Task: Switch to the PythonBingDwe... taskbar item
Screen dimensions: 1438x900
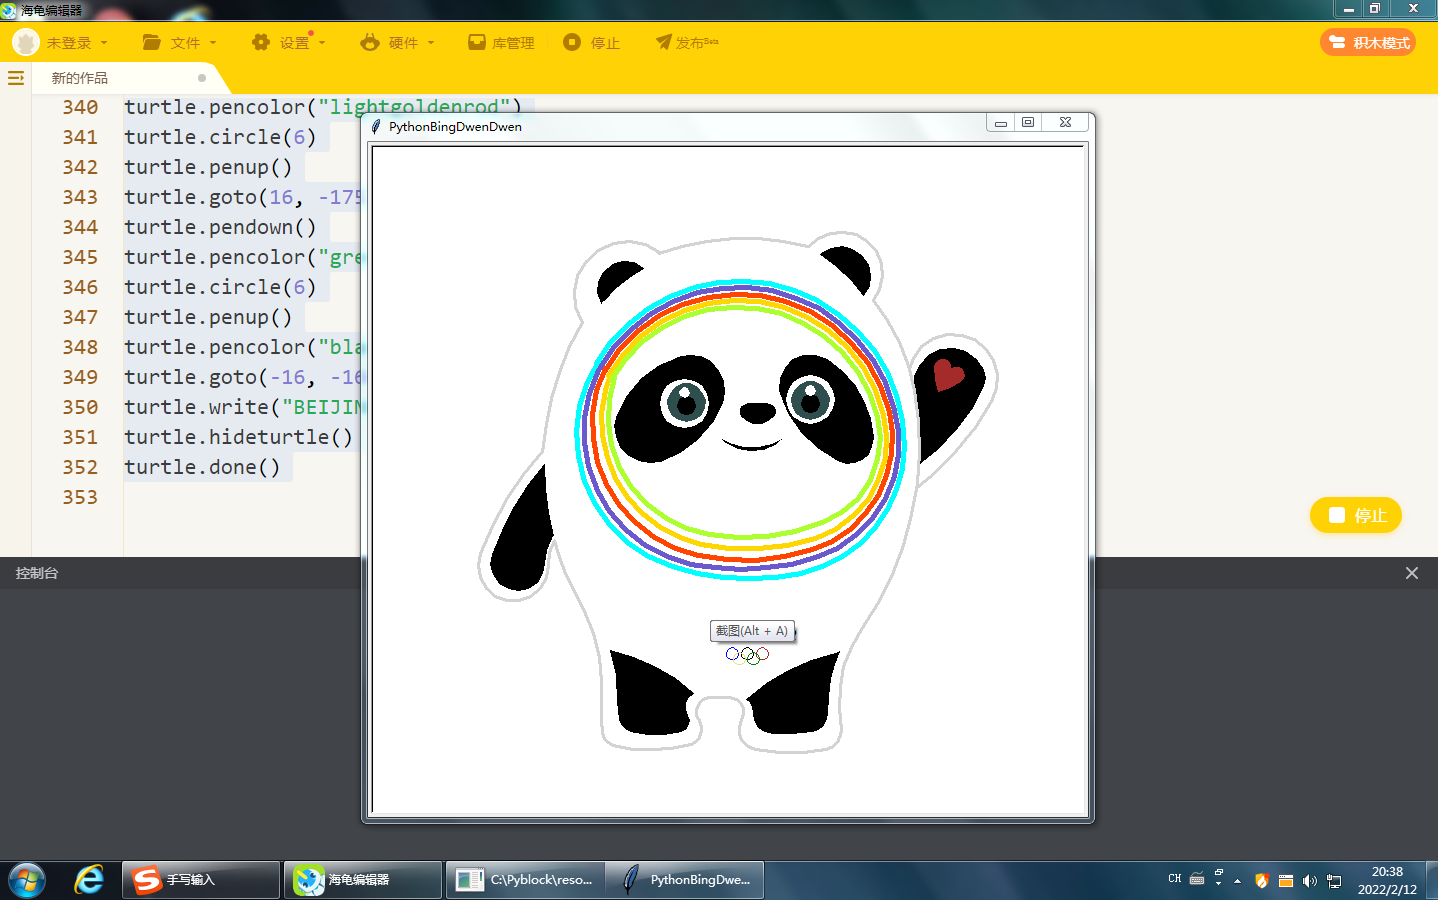Action: click(x=686, y=880)
